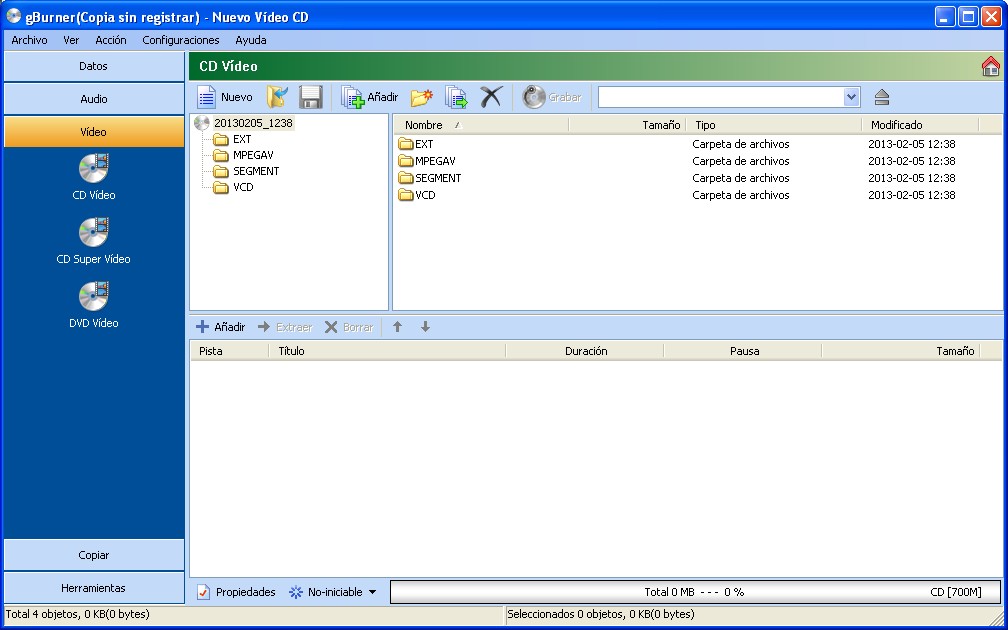
Task: Open the Archivo menu
Action: coord(30,40)
